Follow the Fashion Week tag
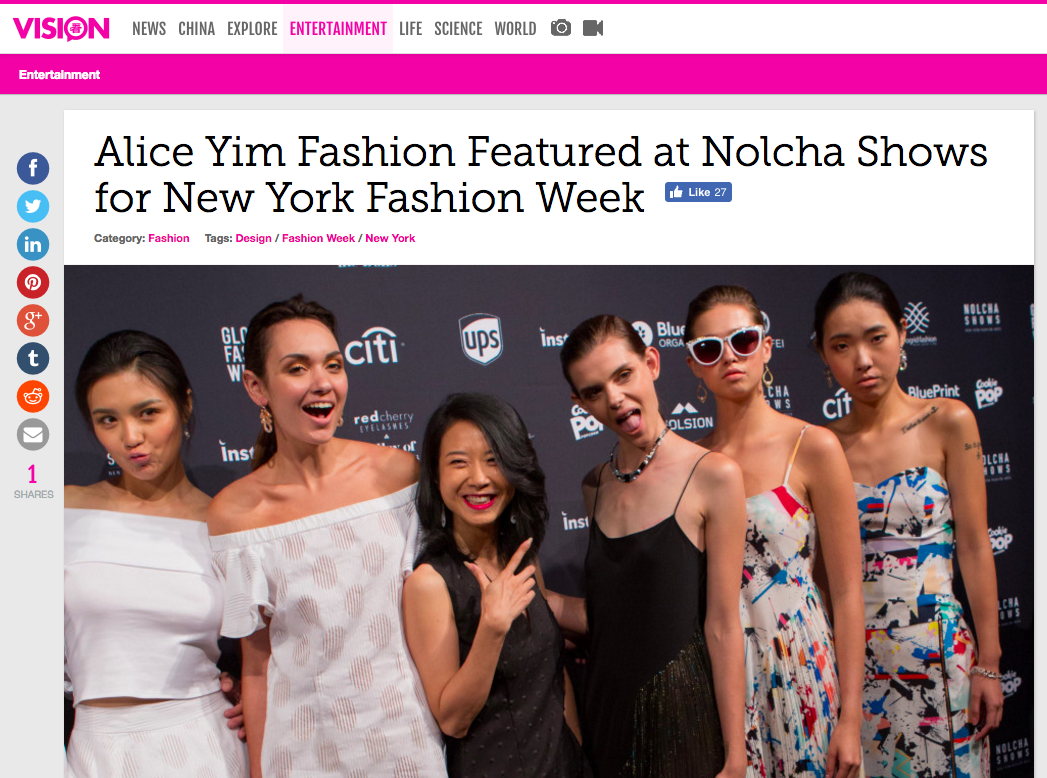 pos(319,238)
